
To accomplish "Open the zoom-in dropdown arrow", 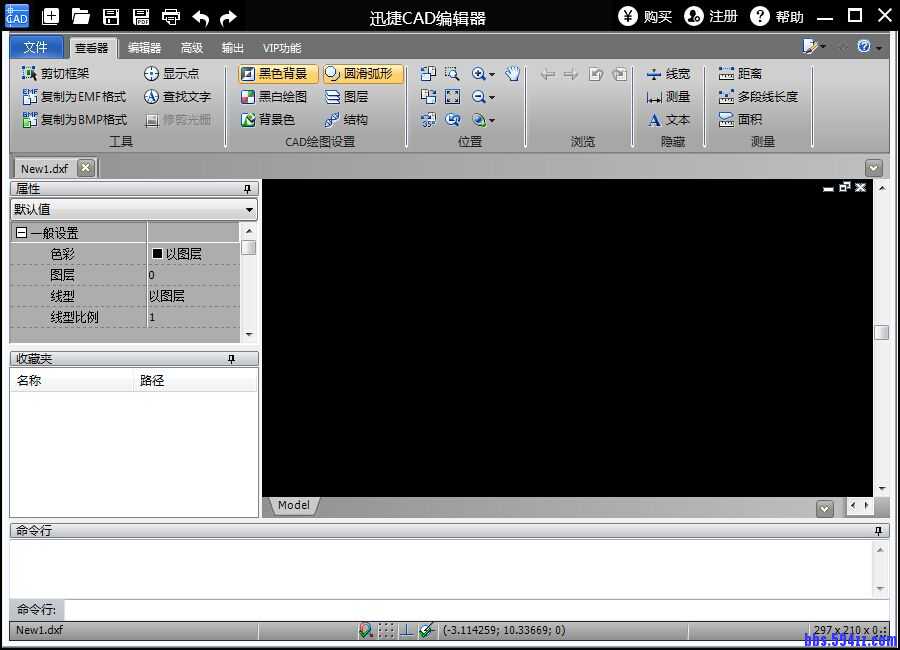I will pos(492,75).
